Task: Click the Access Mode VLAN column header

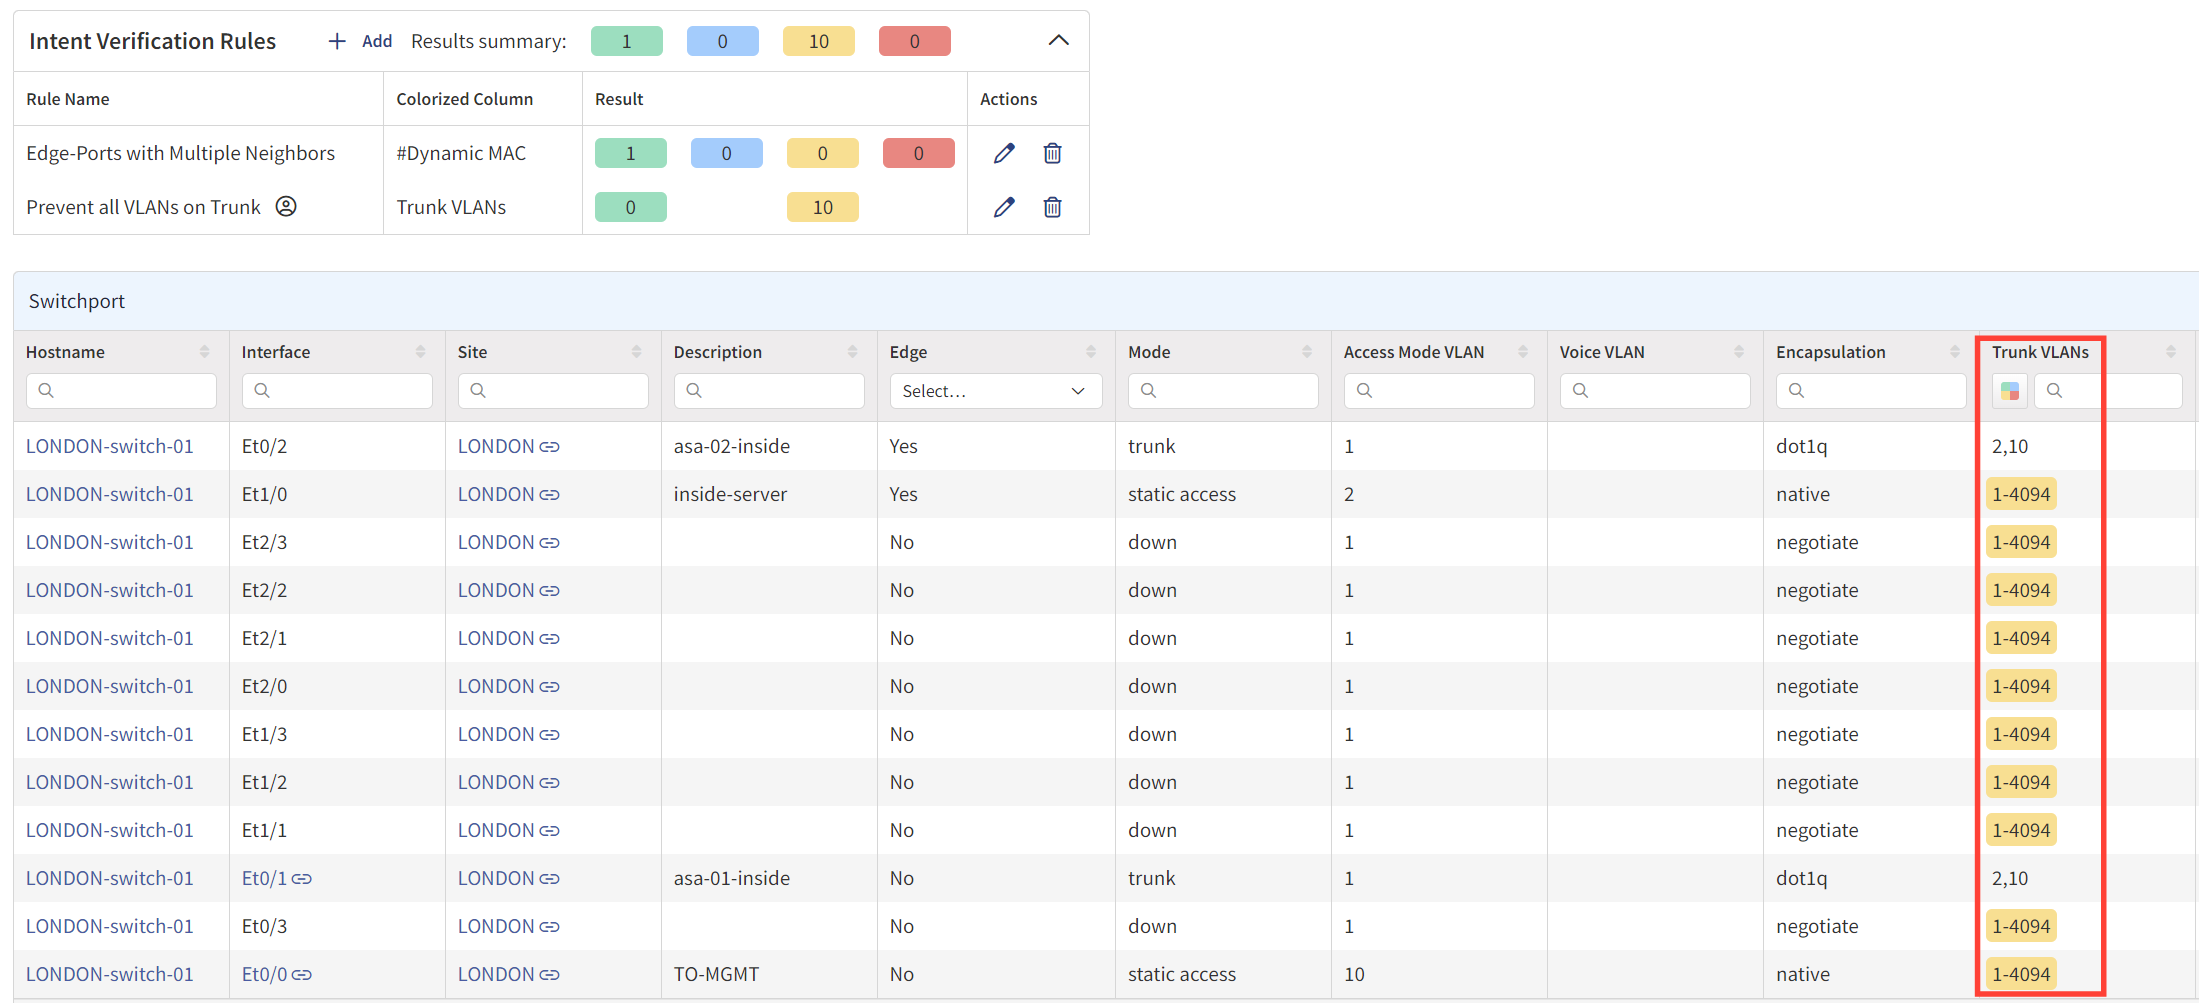Action: click(x=1414, y=352)
